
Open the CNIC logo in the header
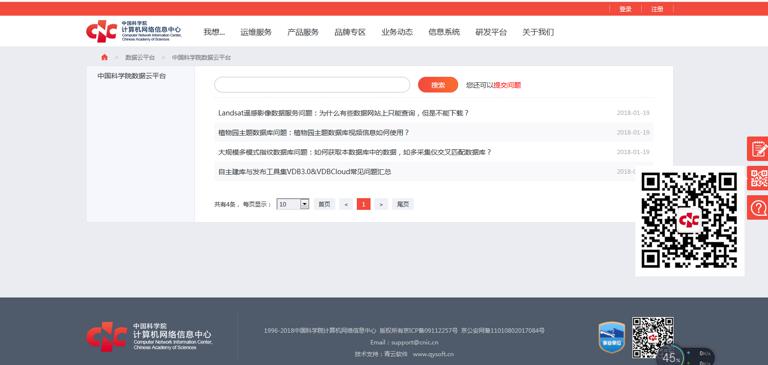tap(134, 31)
